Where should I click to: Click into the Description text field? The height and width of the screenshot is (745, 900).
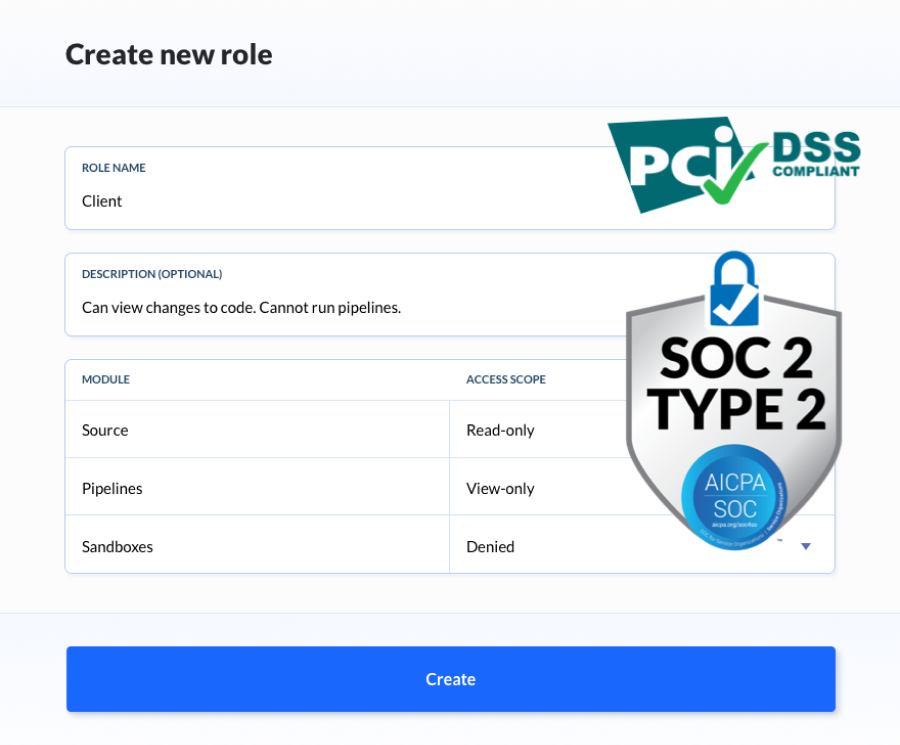pyautogui.click(x=340, y=307)
